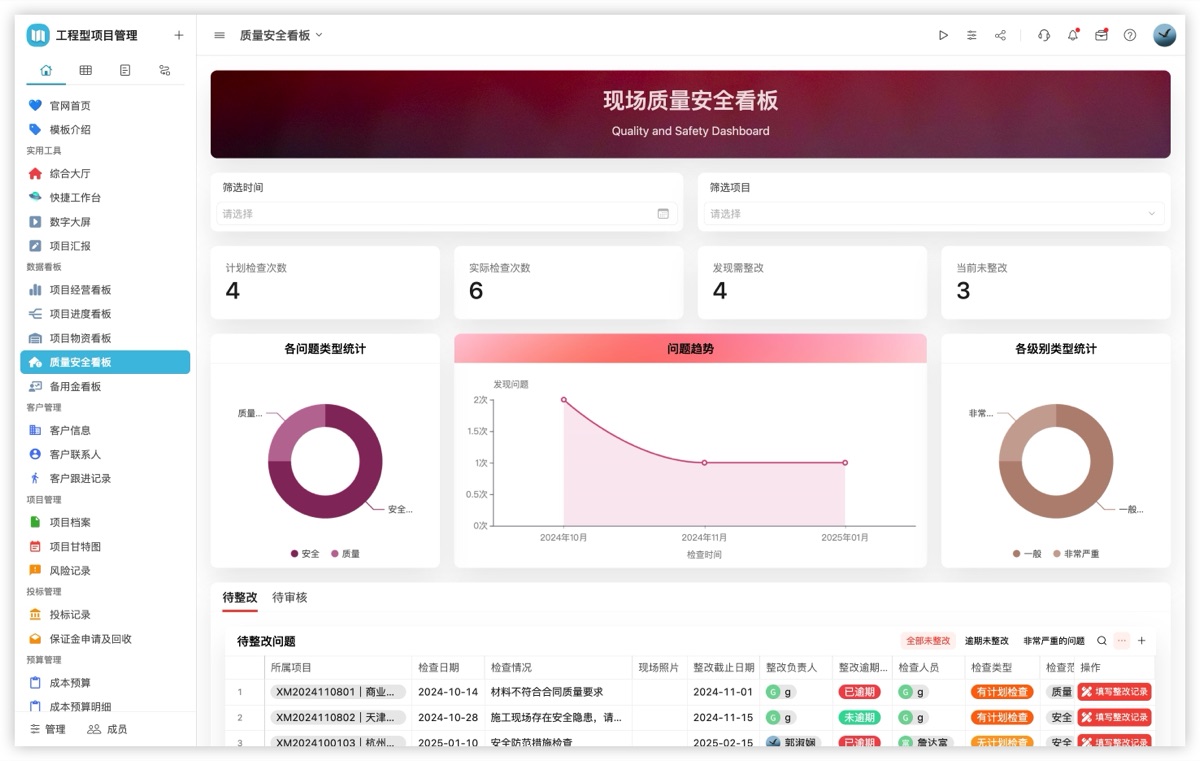Open the help question mark icon

pyautogui.click(x=1130, y=35)
